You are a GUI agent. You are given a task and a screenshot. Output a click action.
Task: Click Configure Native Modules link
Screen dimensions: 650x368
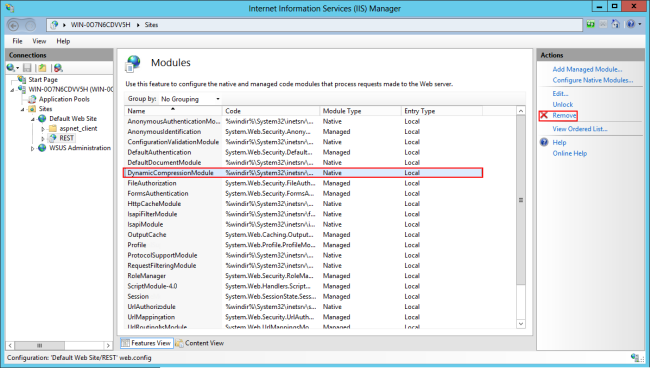592,80
